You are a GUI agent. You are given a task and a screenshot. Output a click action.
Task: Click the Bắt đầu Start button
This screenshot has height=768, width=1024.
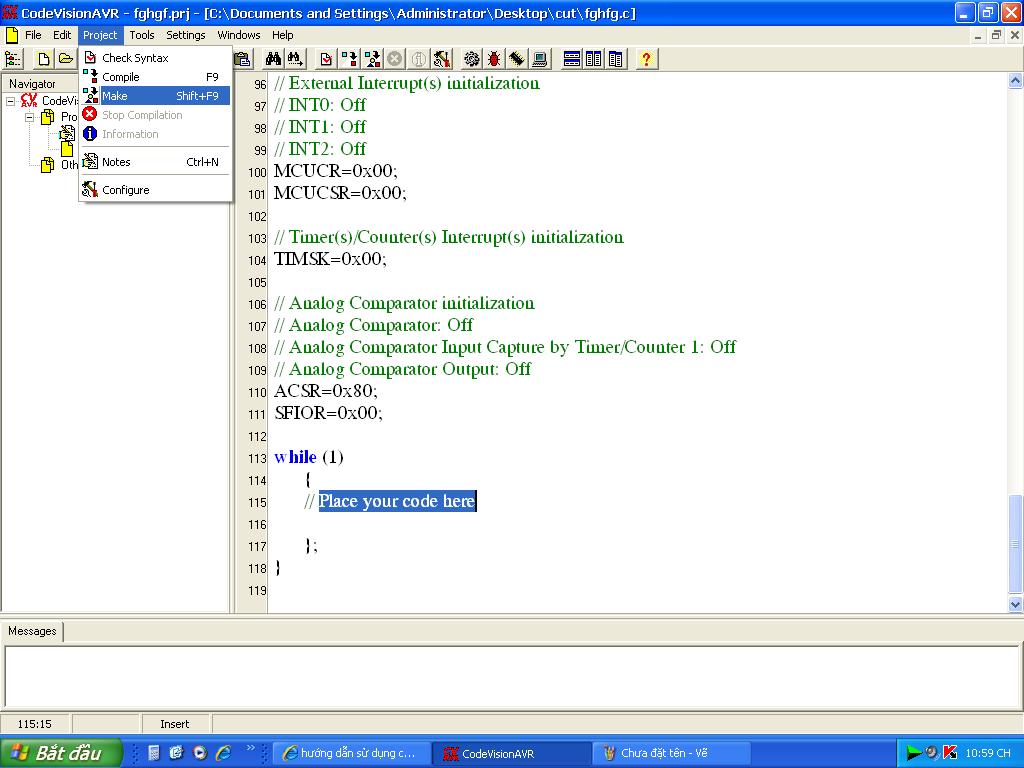[x=60, y=753]
